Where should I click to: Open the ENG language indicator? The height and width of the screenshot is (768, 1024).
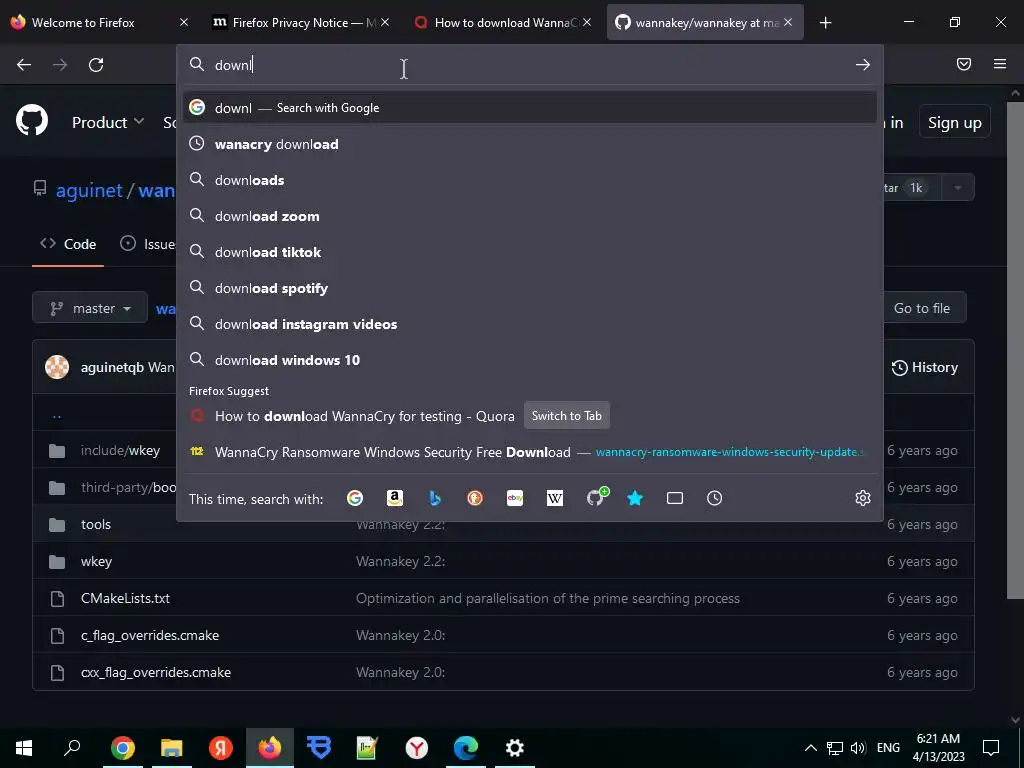pos(888,748)
